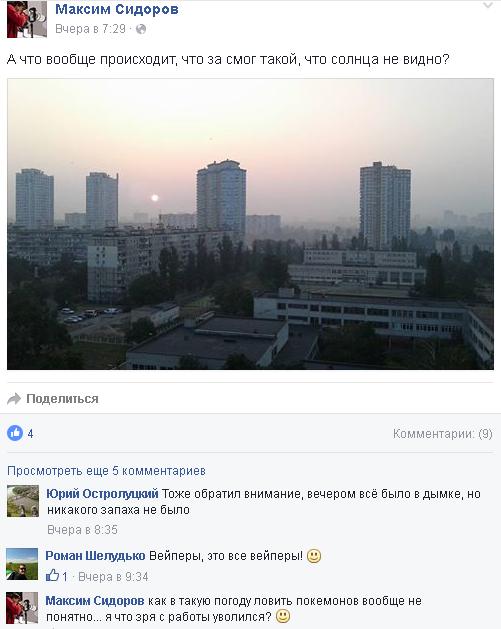The height and width of the screenshot is (629, 501).
Task: Open Максим Сидоров profile from post header
Action: 117,9
